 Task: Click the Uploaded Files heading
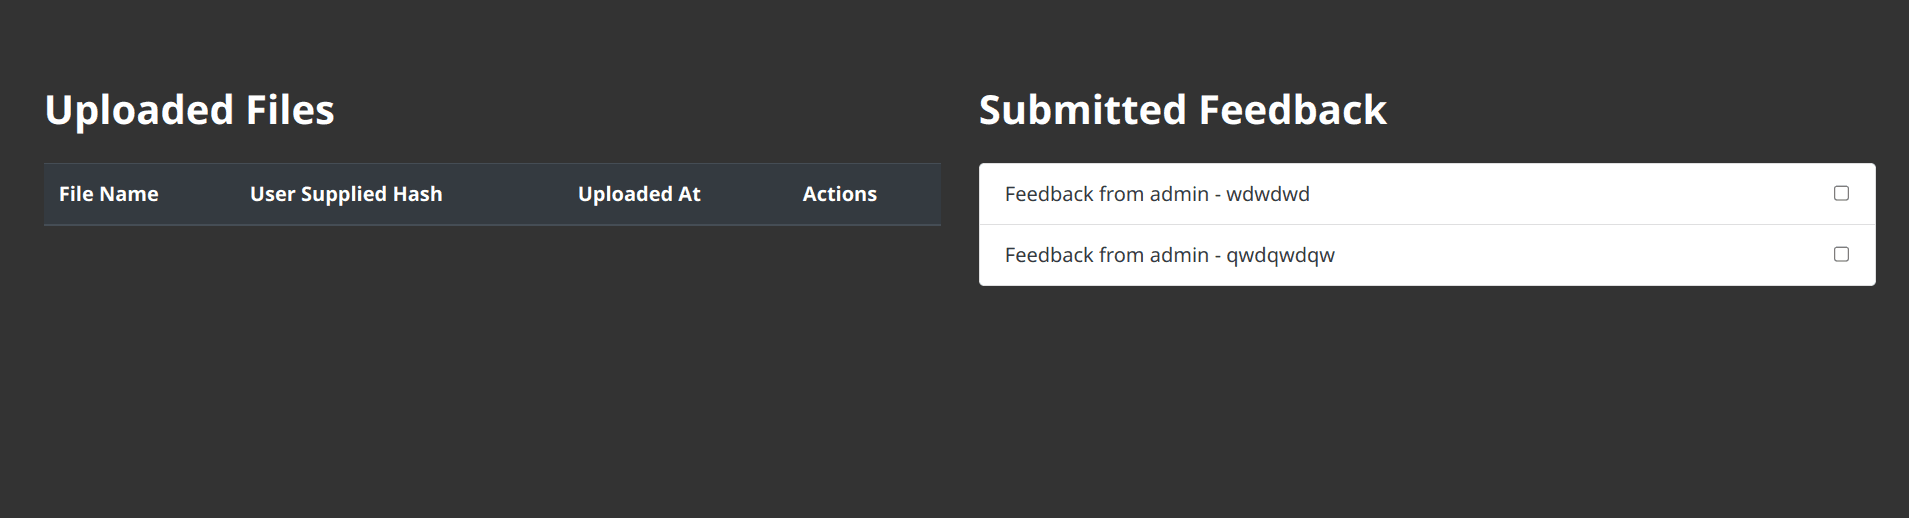(x=189, y=110)
